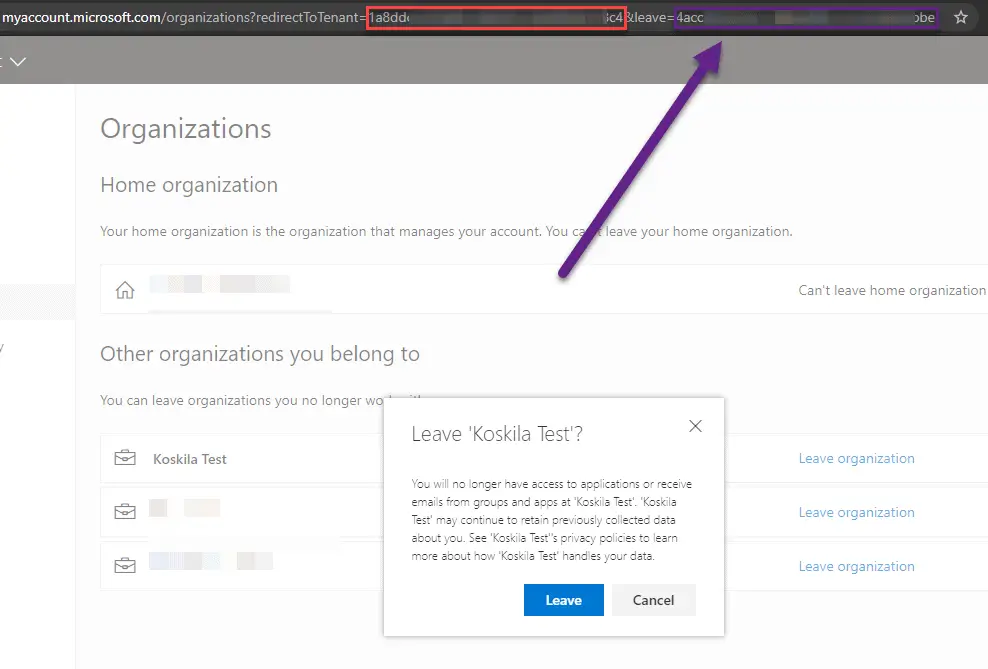Click the home icon in Home organization row
Image resolution: width=988 pixels, height=669 pixels.
tap(125, 291)
